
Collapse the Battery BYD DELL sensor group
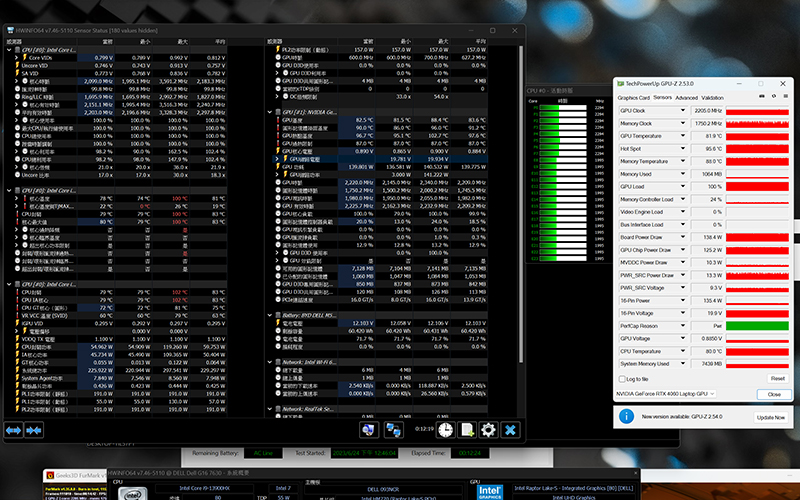[x=270, y=315]
